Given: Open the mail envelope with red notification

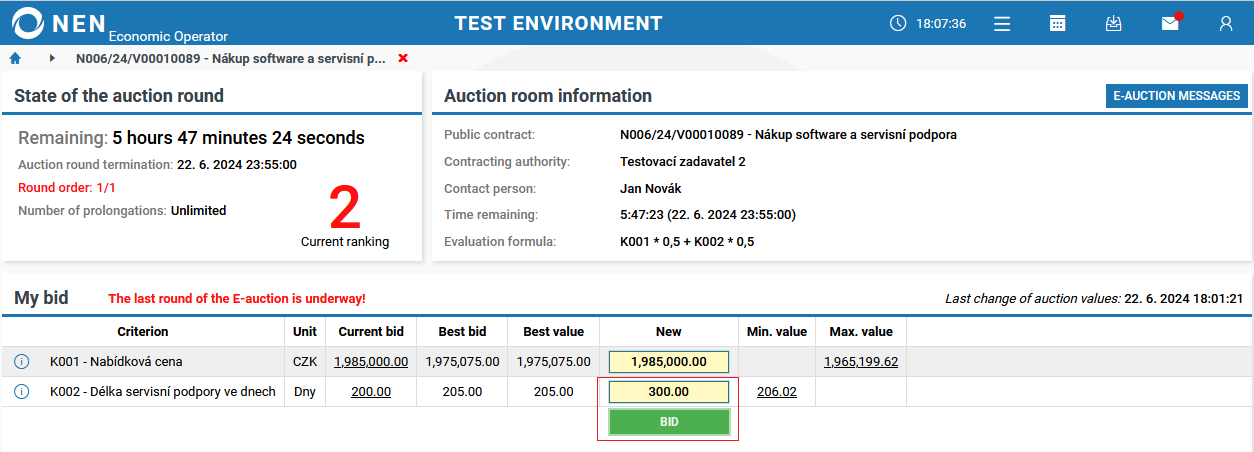Looking at the screenshot, I should click(1169, 23).
